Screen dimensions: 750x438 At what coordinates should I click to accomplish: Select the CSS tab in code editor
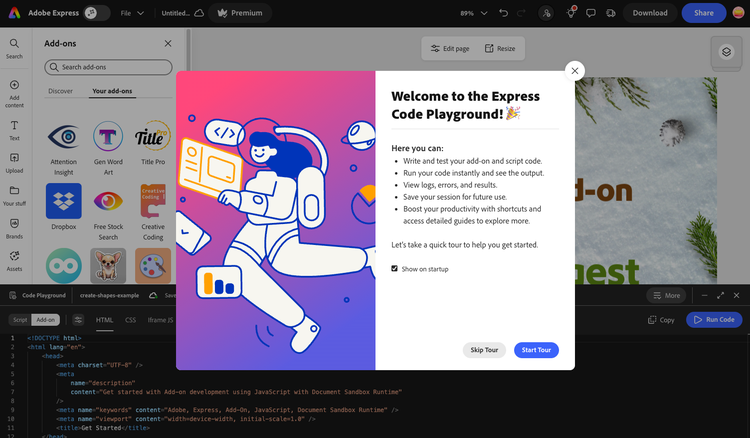[x=130, y=320]
